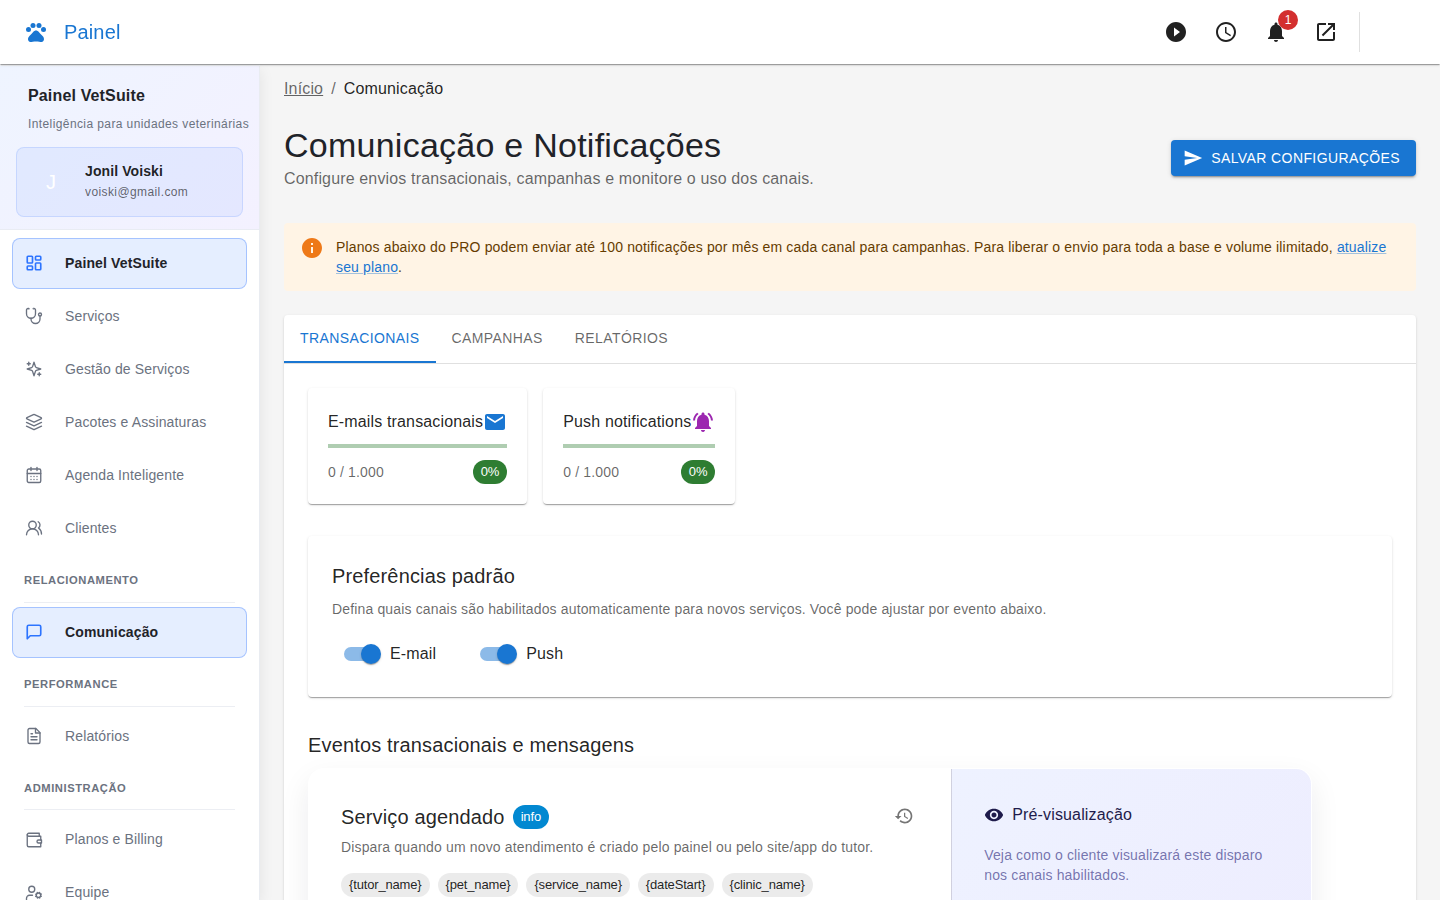Screen dimensions: 1440x900
Task: Open the Jonil Voiski account card
Action: click(129, 182)
